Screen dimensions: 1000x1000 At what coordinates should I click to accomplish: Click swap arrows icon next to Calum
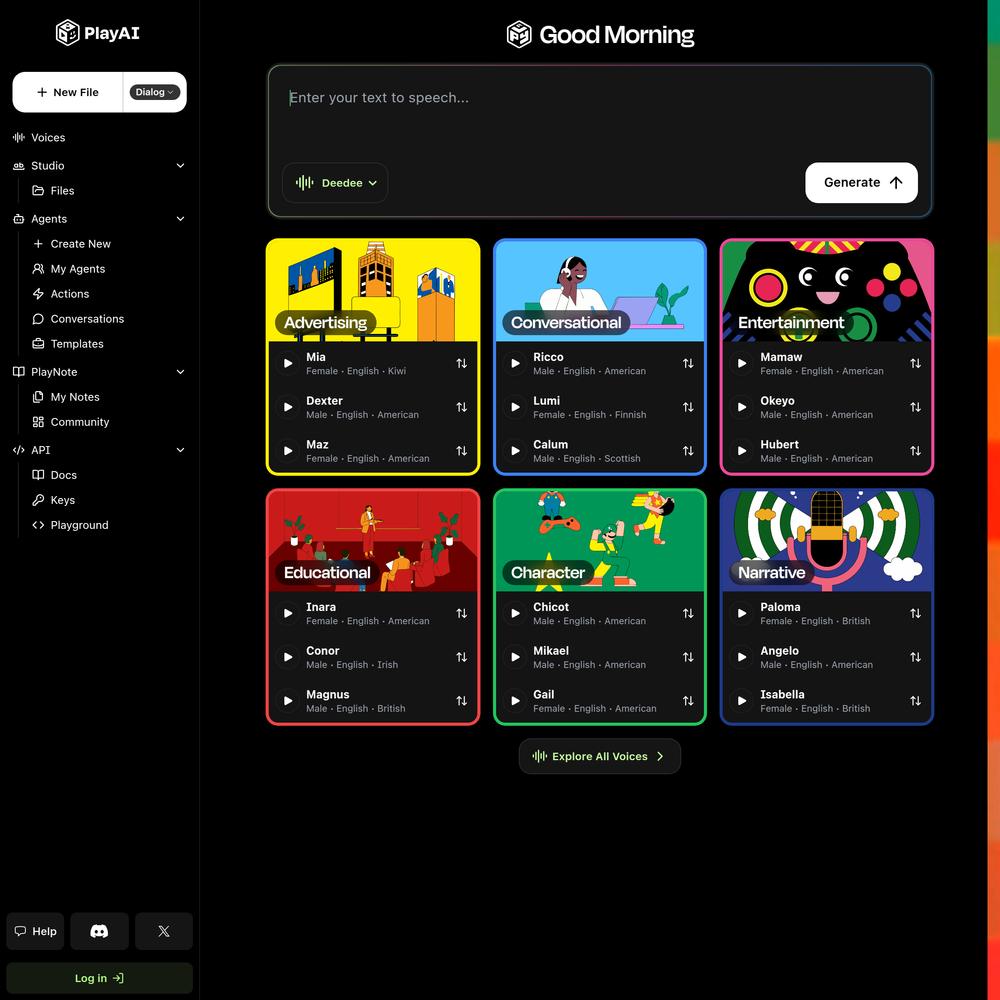[x=688, y=451]
